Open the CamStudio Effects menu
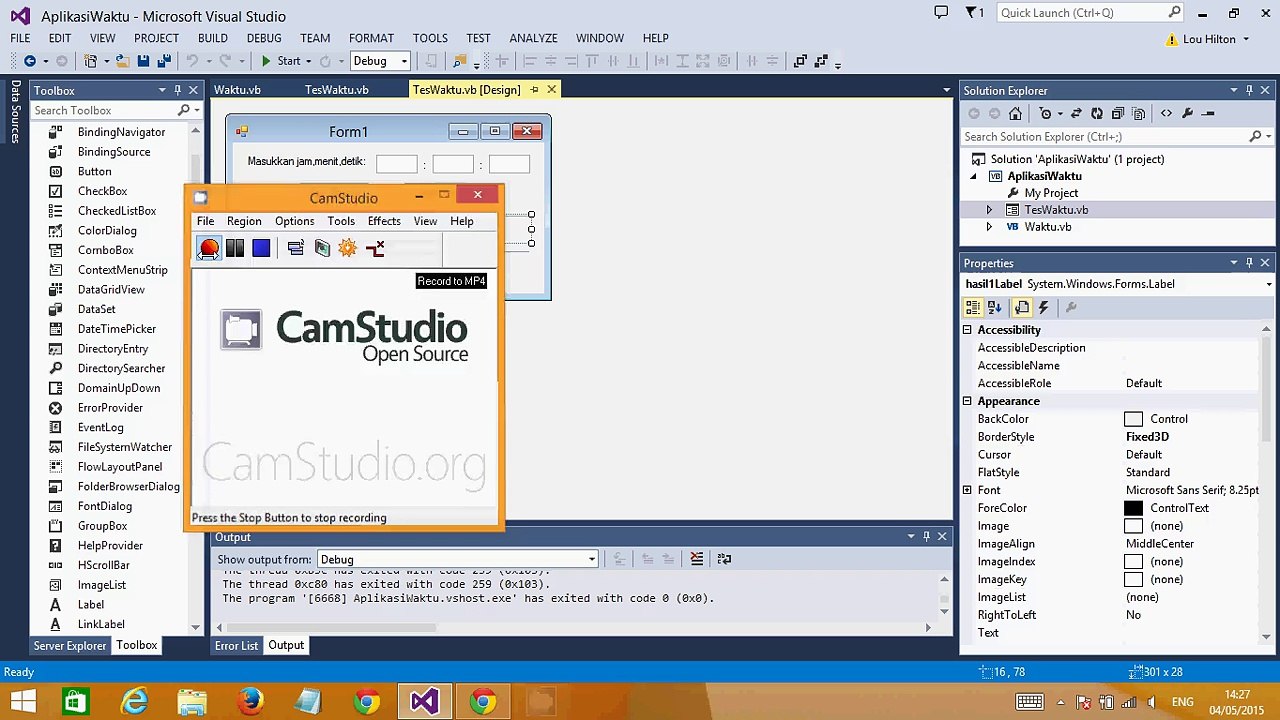 (384, 221)
